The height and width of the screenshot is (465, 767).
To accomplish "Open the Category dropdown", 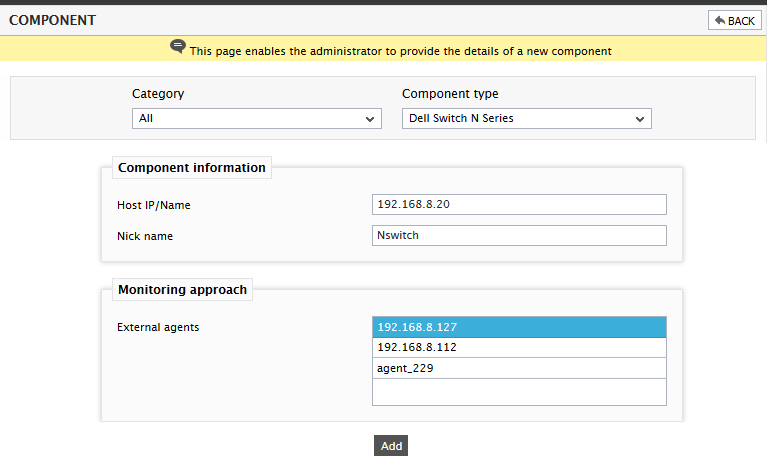I will coord(256,118).
